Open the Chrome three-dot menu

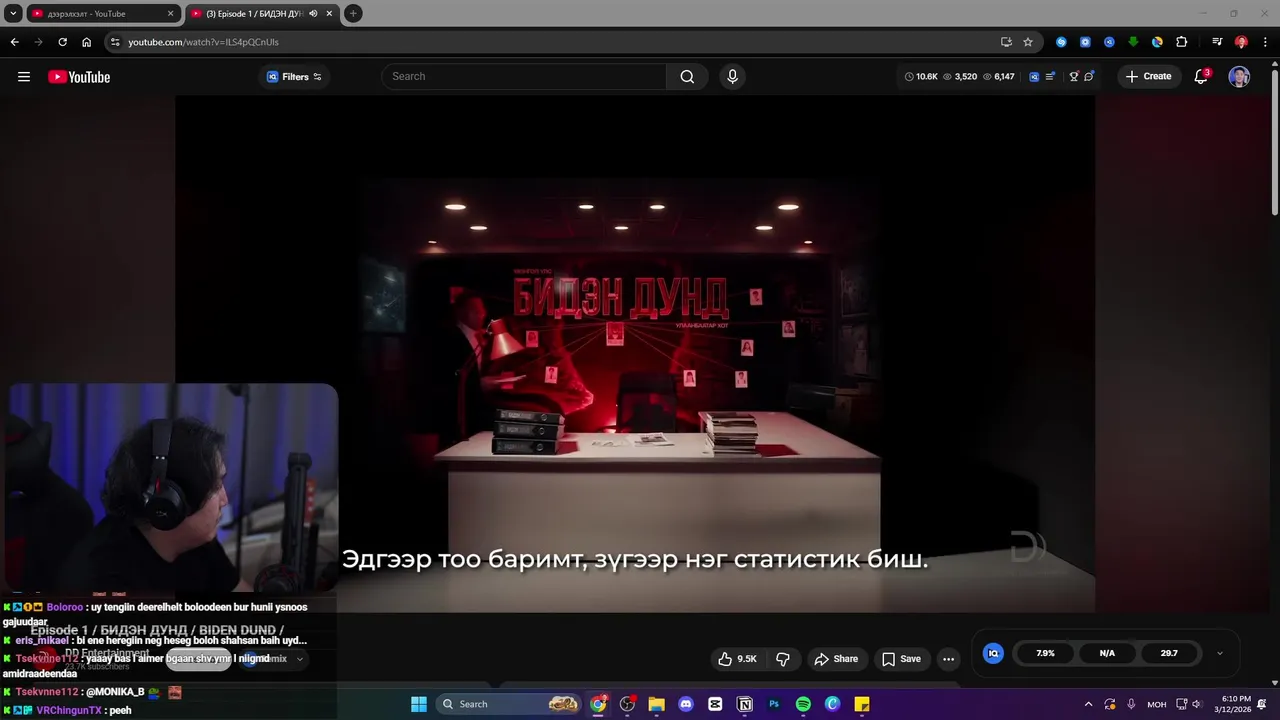pyautogui.click(x=1265, y=42)
